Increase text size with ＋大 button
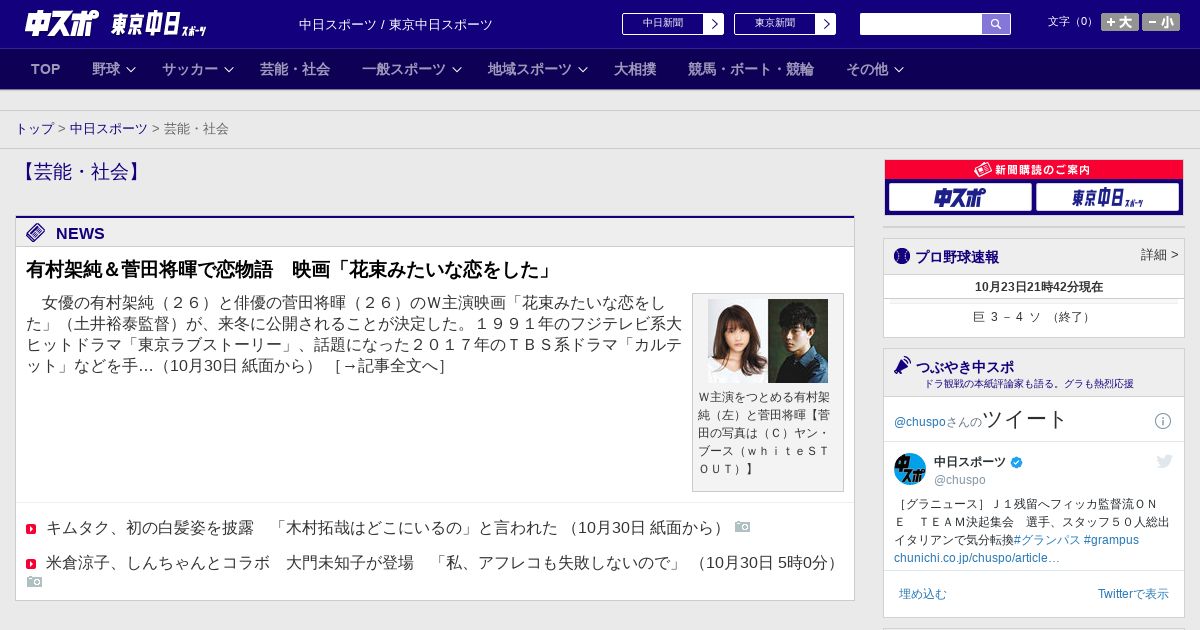The image size is (1200, 630). [1120, 22]
